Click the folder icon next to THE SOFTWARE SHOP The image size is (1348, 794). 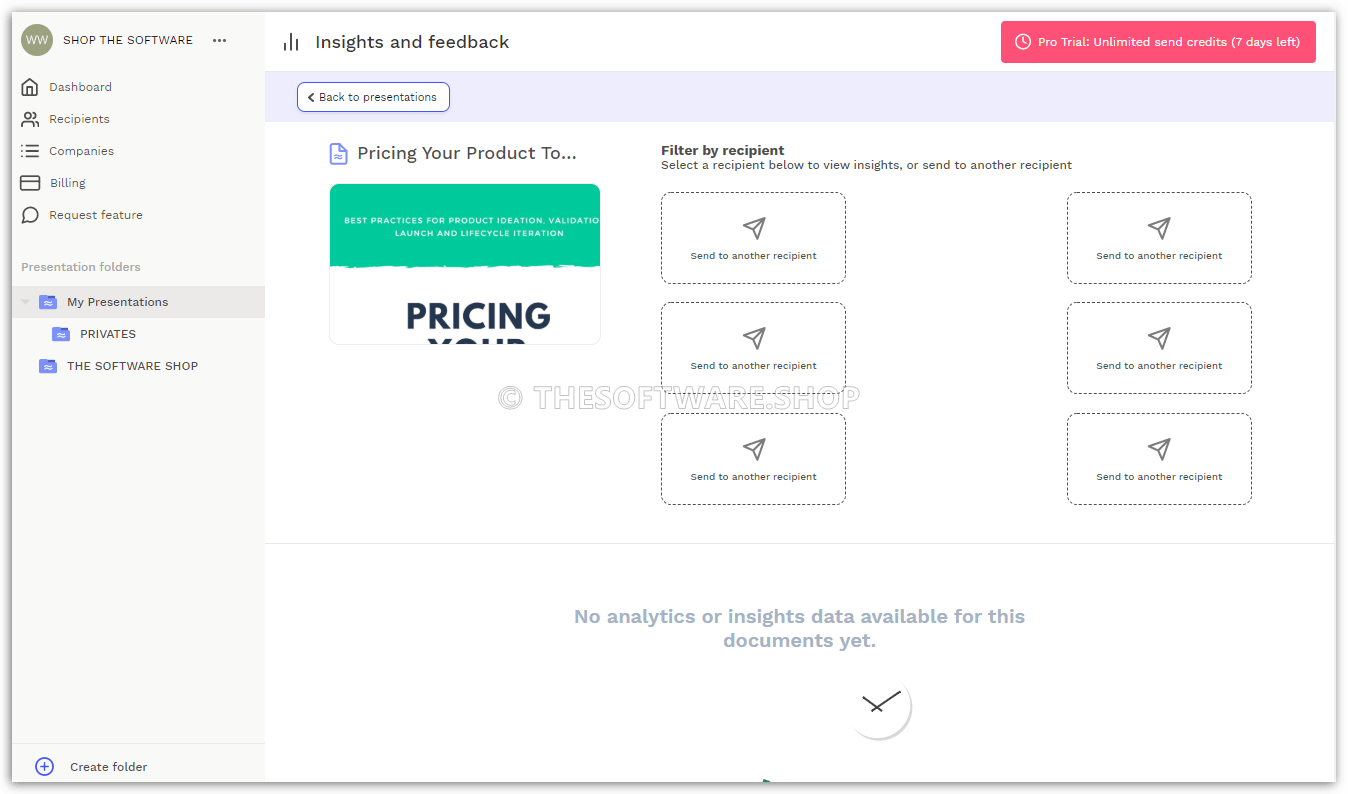(47, 366)
